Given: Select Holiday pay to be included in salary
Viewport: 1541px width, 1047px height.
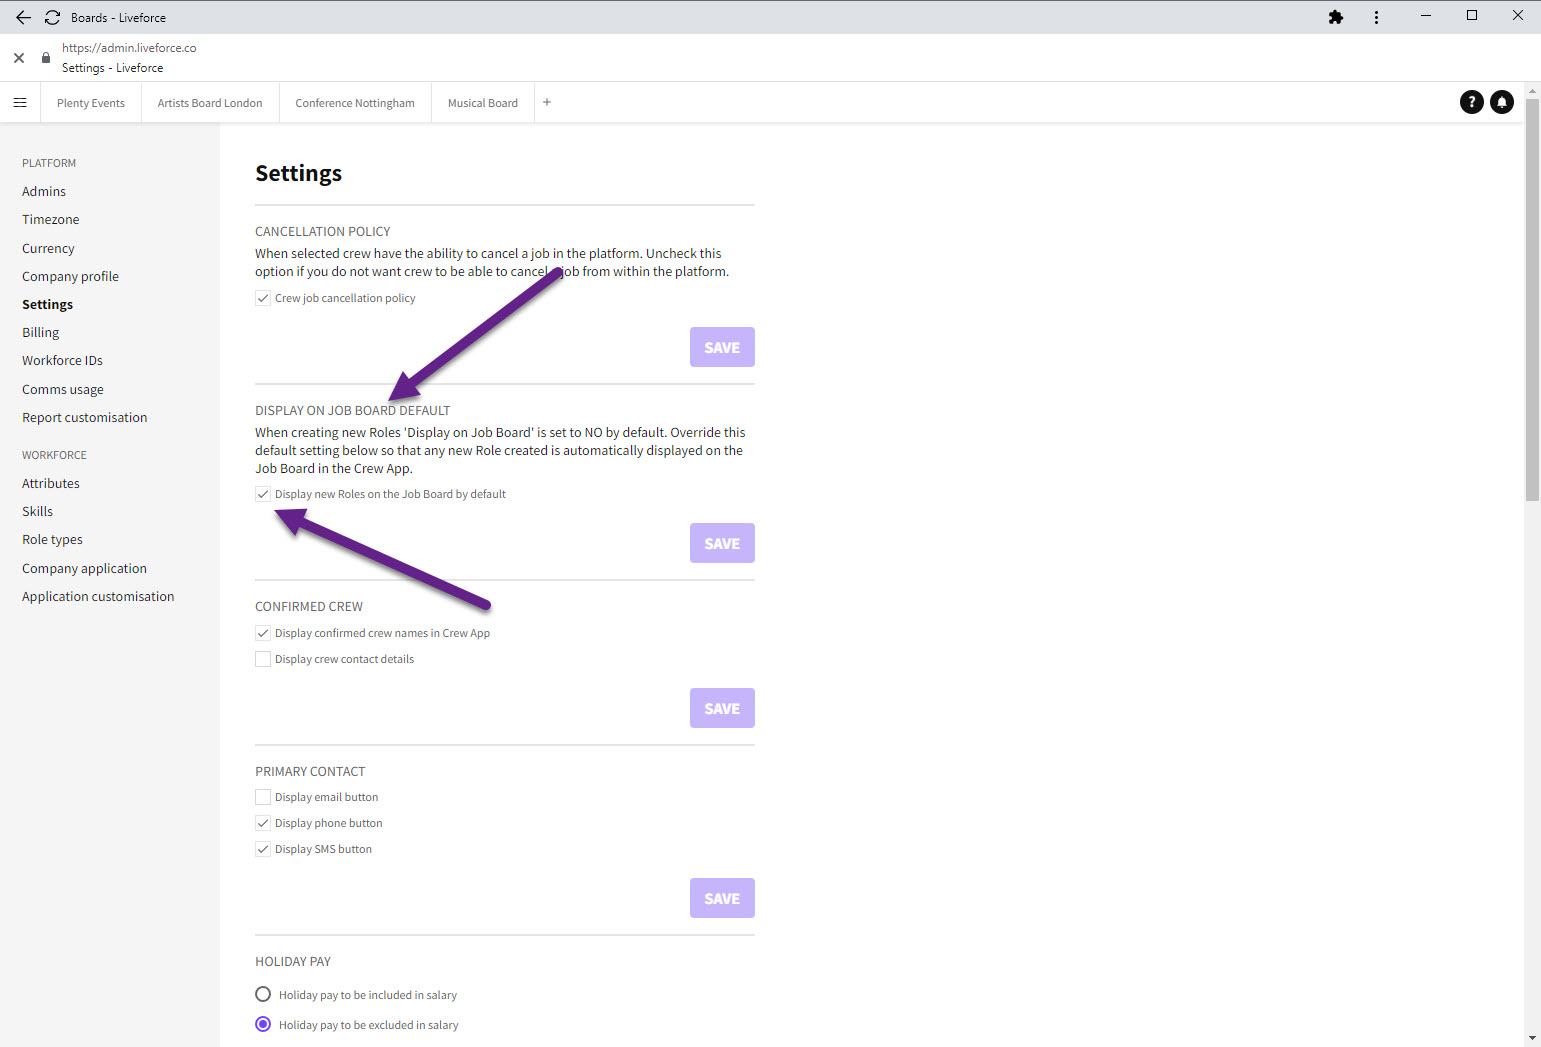Looking at the screenshot, I should click(263, 994).
